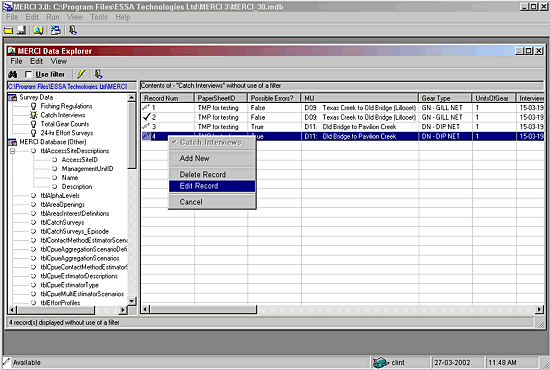The image size is (550, 370).
Task: Select the tblCatchSurveys_Episode tree item
Action: point(74,231)
